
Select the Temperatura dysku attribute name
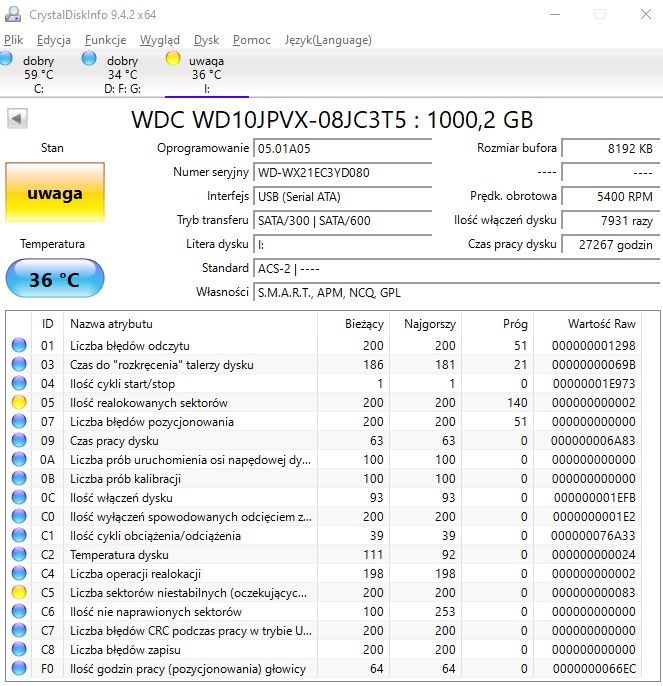119,555
